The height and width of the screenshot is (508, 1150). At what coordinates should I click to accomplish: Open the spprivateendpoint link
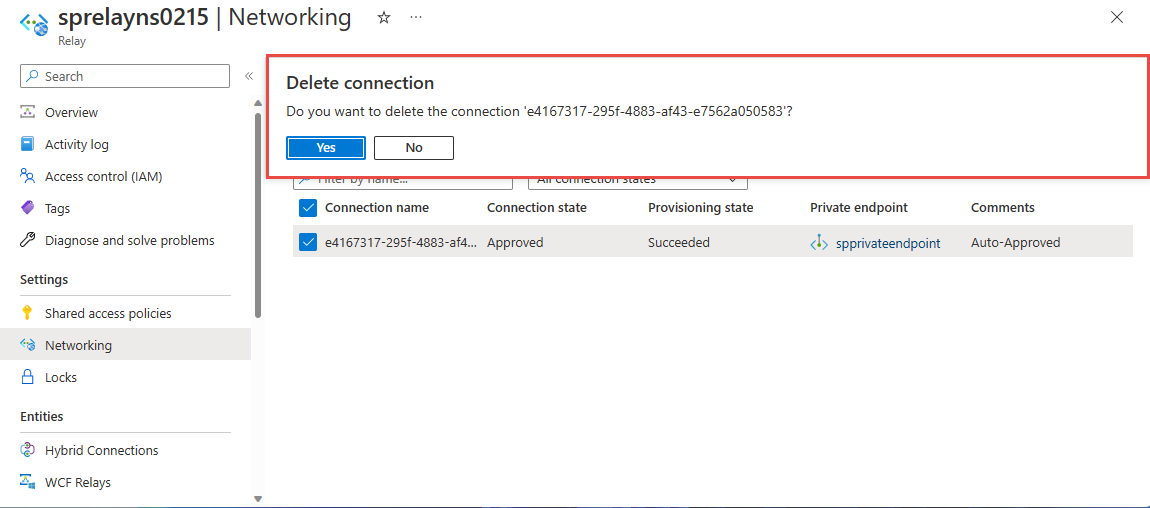887,243
